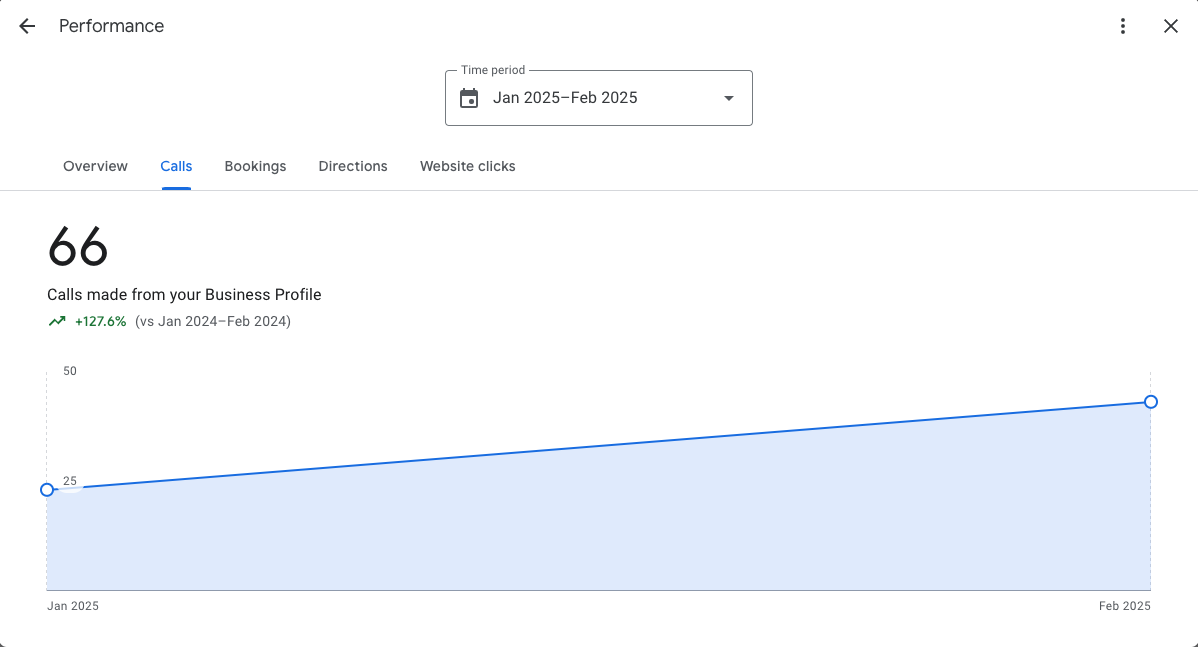Click the calendar icon in Time period
1198x647 pixels.
point(469,98)
